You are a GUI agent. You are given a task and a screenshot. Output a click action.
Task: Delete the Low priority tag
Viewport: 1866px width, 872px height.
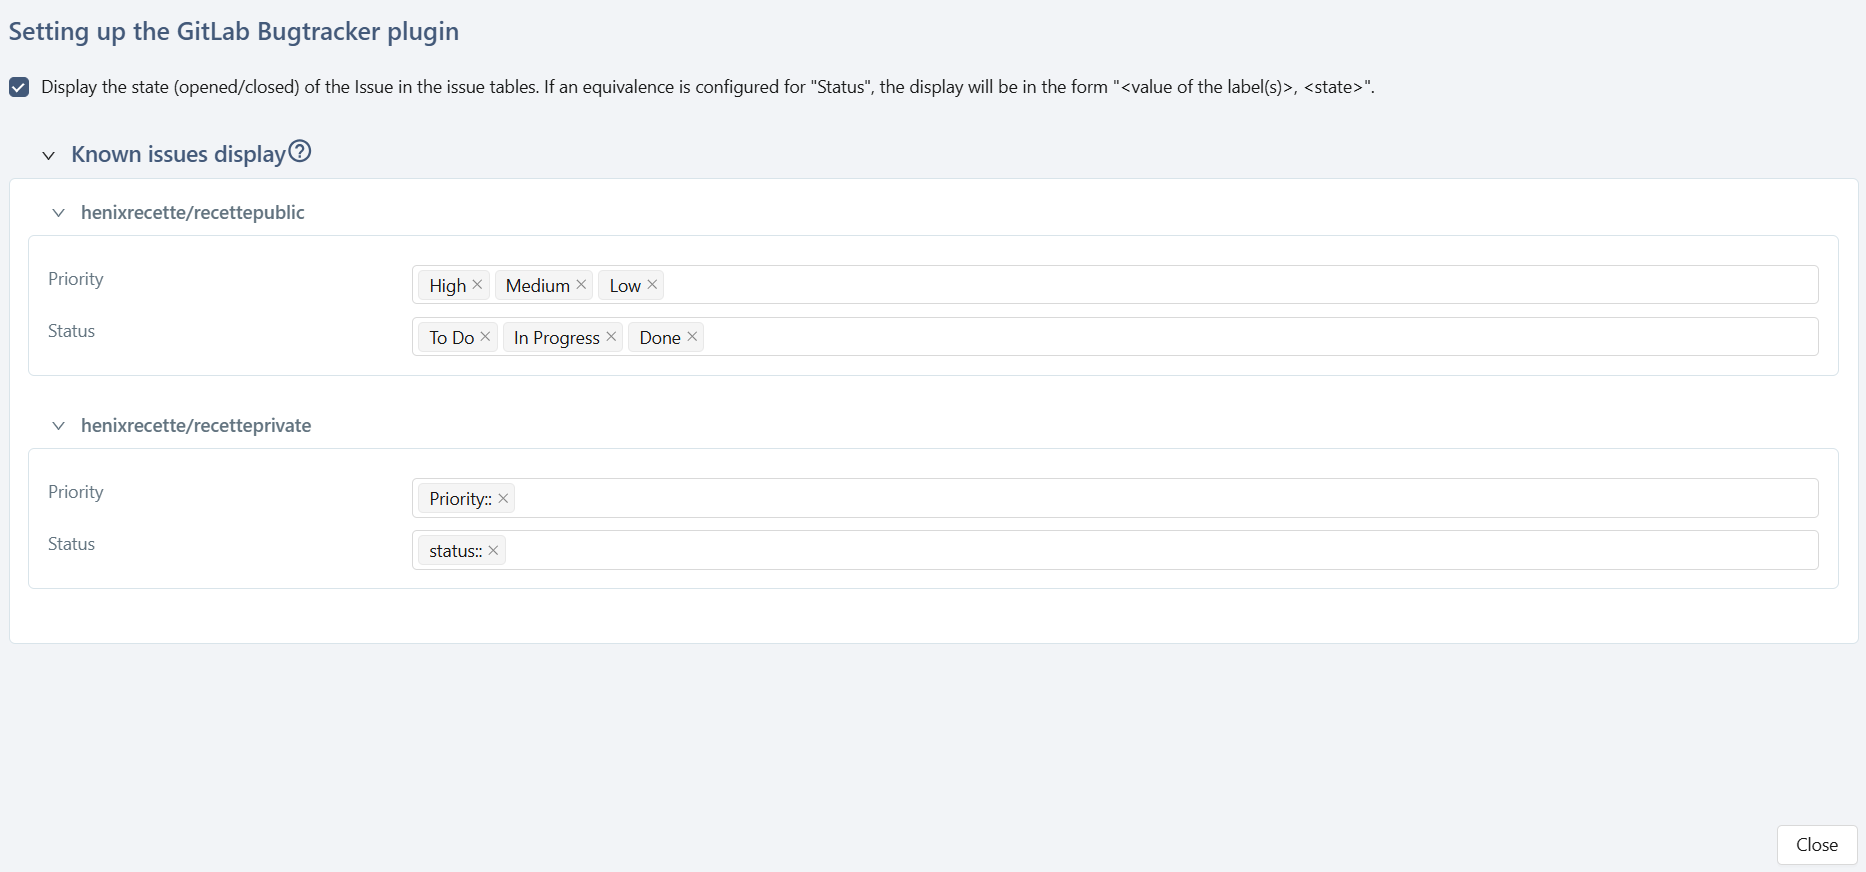pos(652,285)
